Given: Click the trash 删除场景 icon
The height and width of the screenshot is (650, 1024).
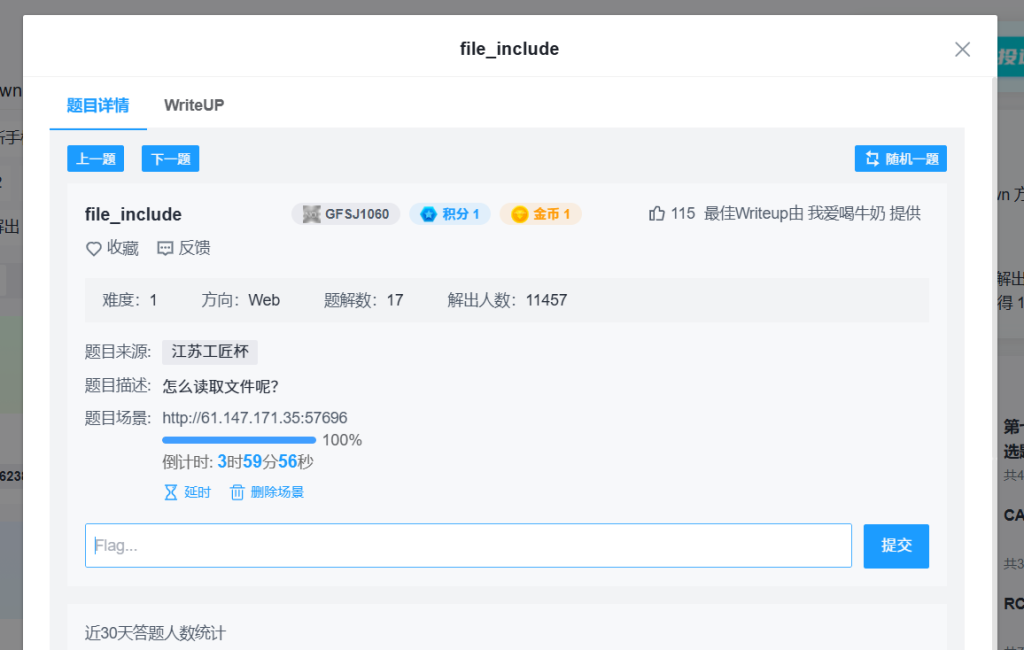Looking at the screenshot, I should 237,492.
